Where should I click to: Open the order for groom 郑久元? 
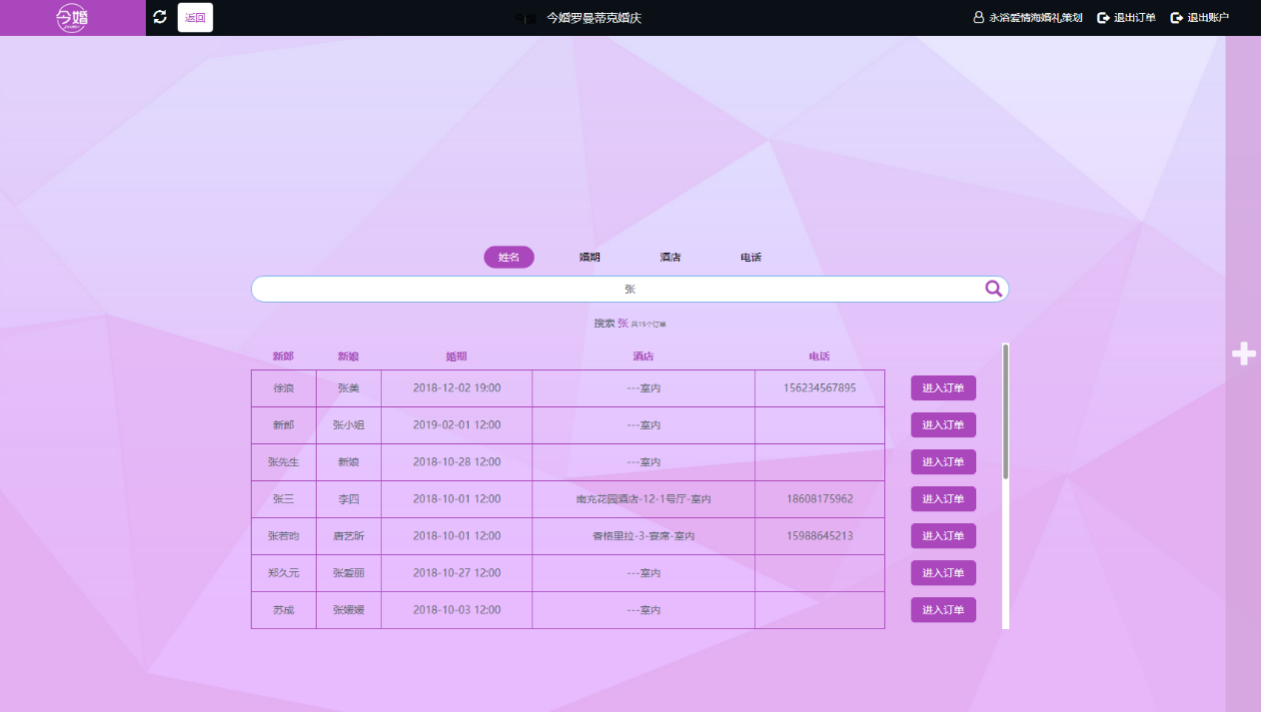point(943,573)
